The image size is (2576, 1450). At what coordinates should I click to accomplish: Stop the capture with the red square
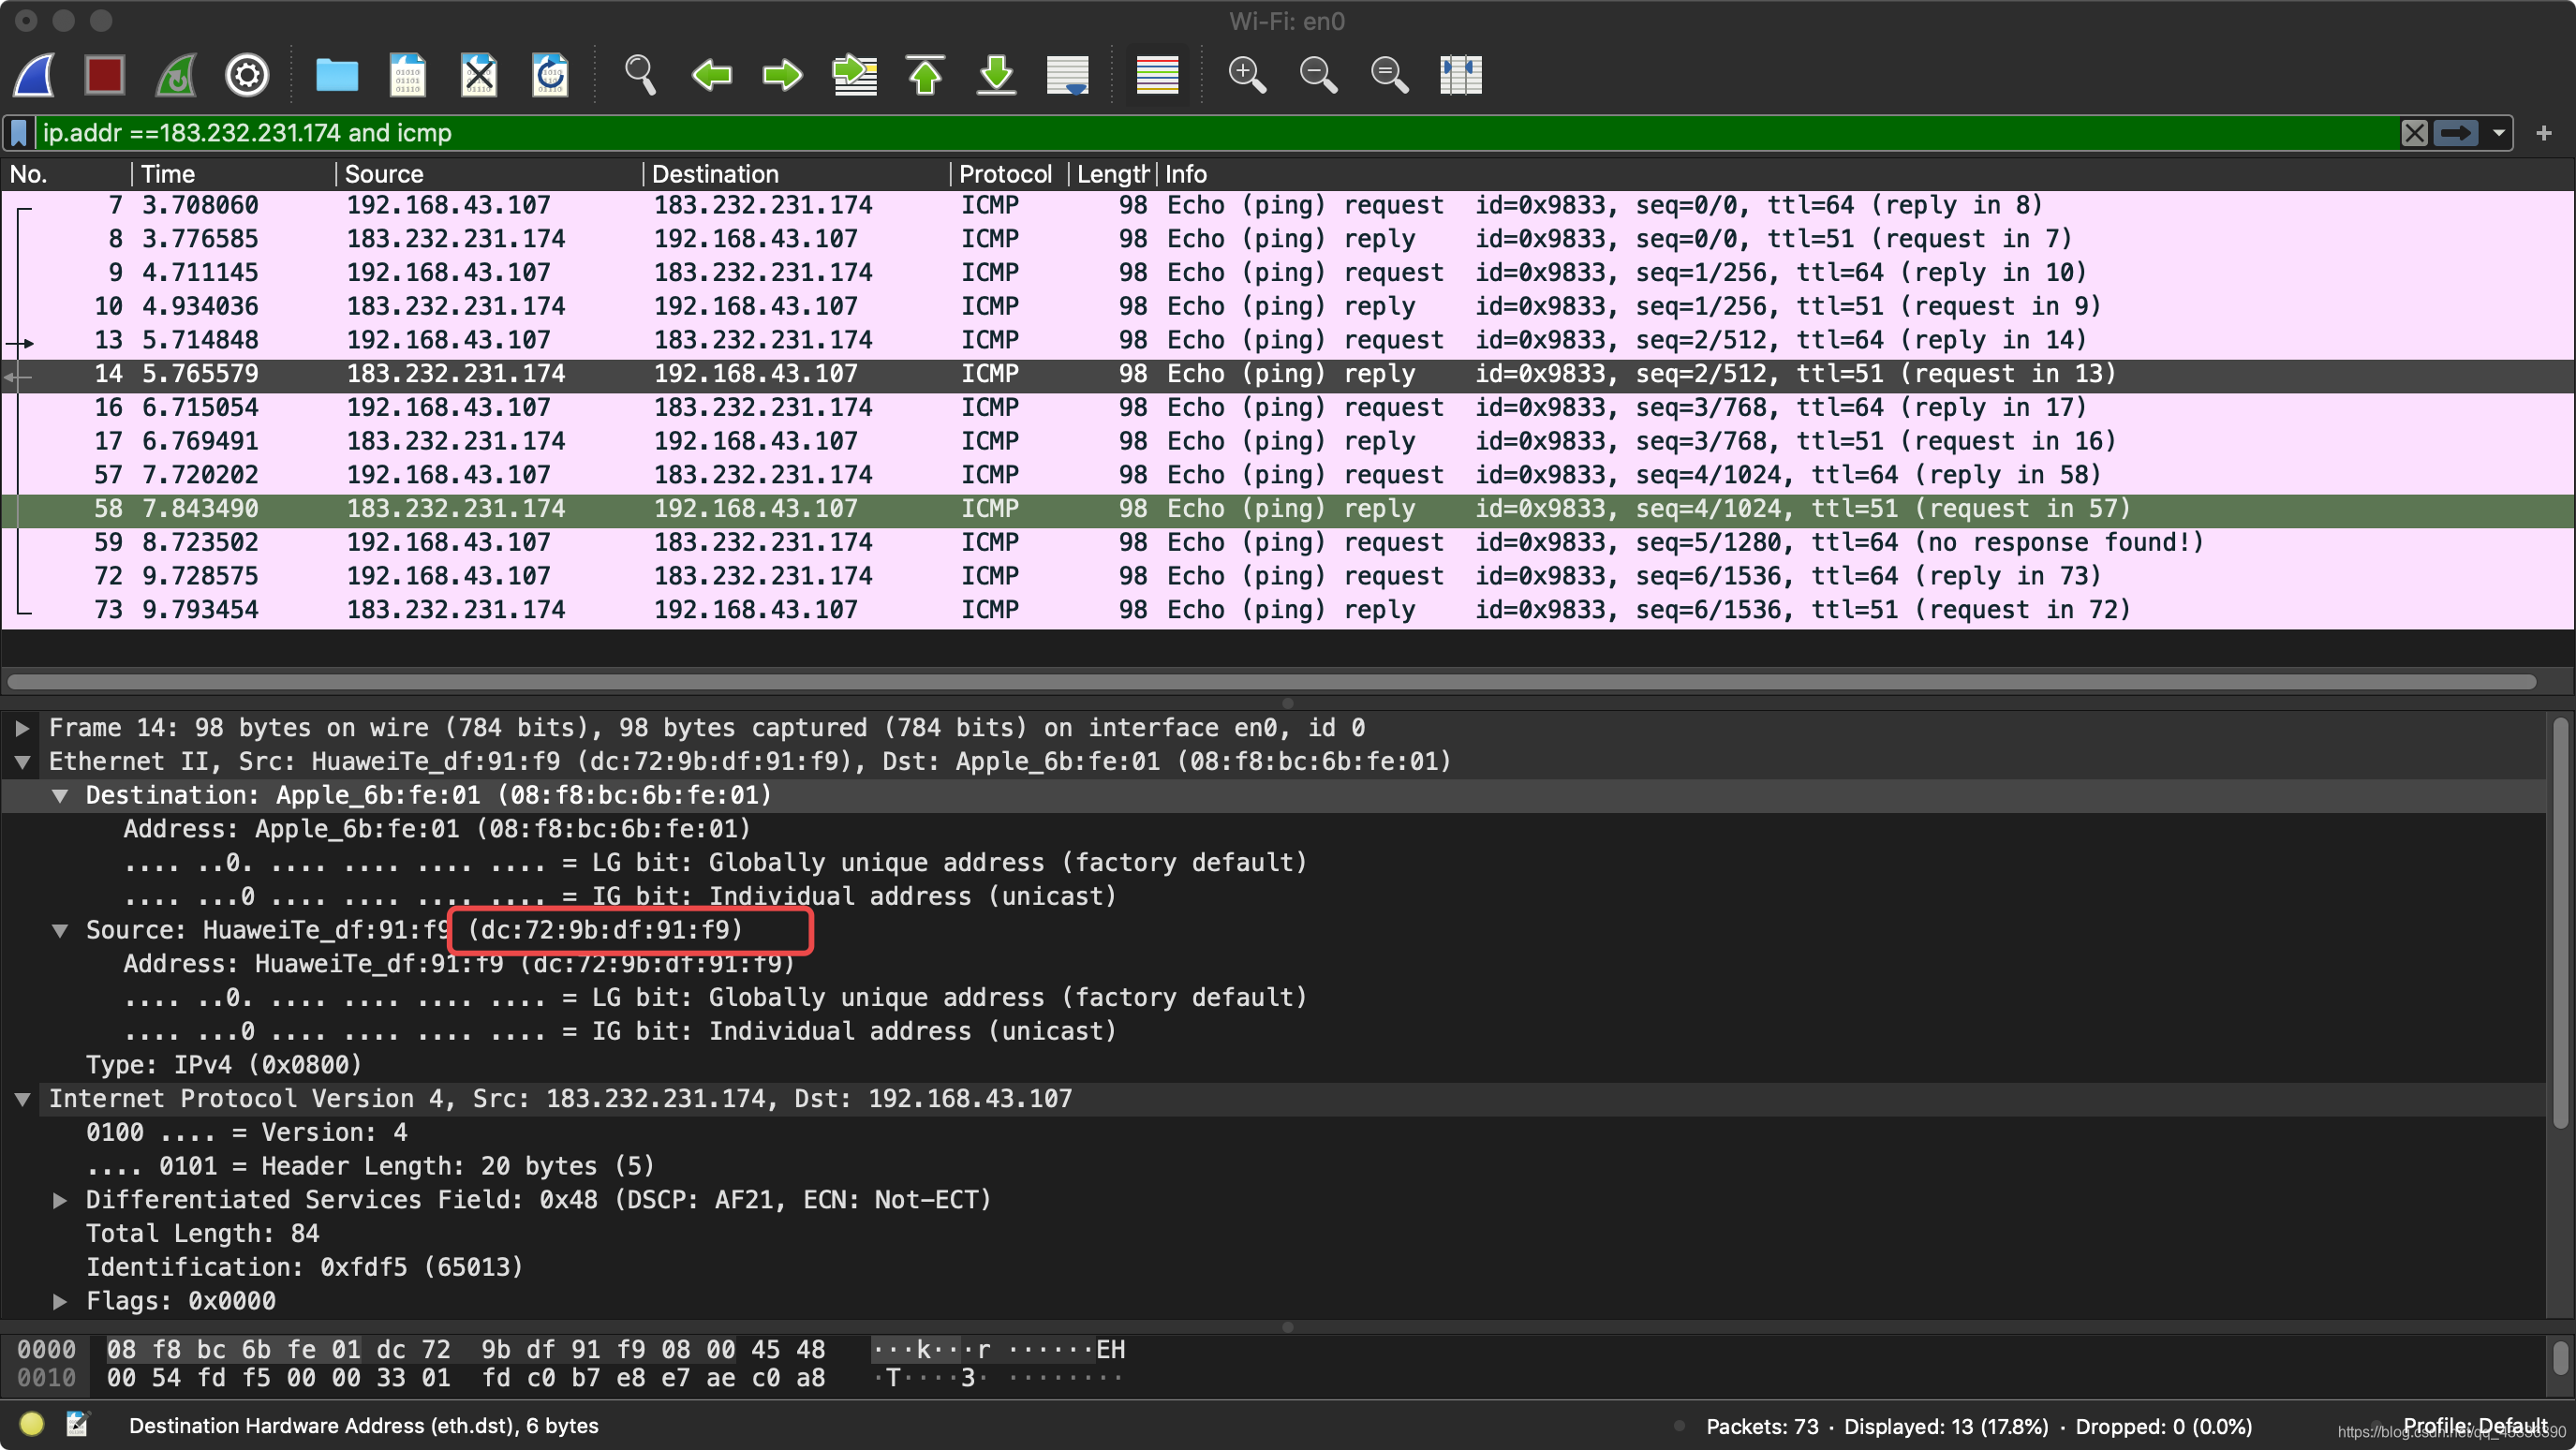point(105,75)
